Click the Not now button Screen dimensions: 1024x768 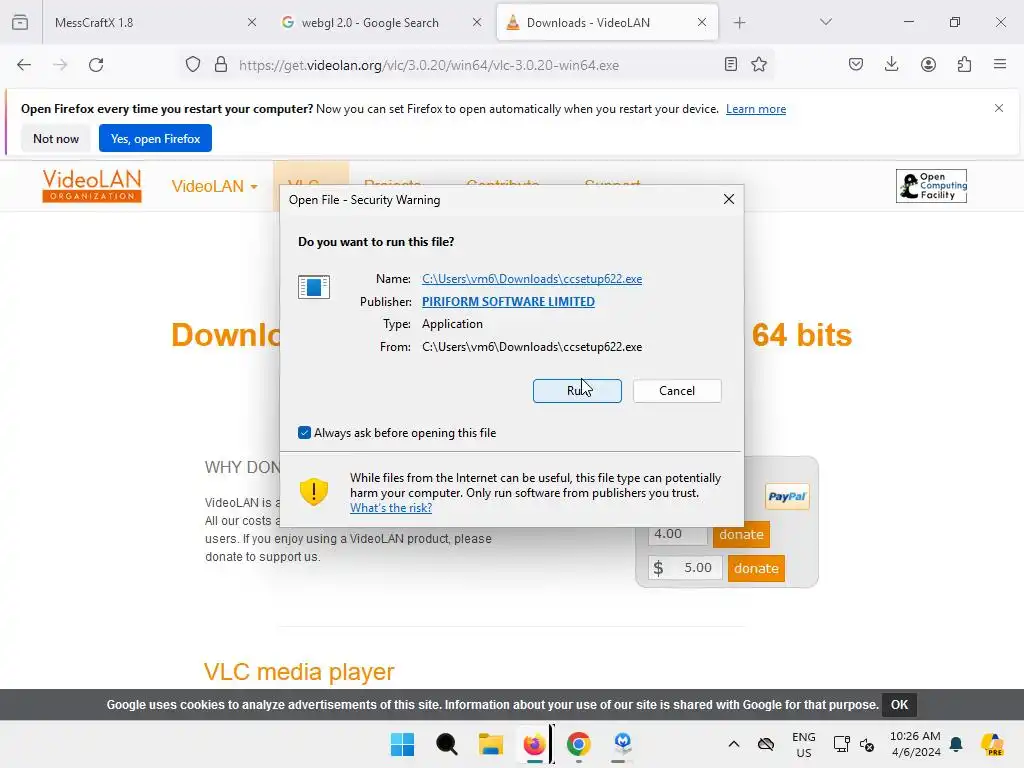56,138
